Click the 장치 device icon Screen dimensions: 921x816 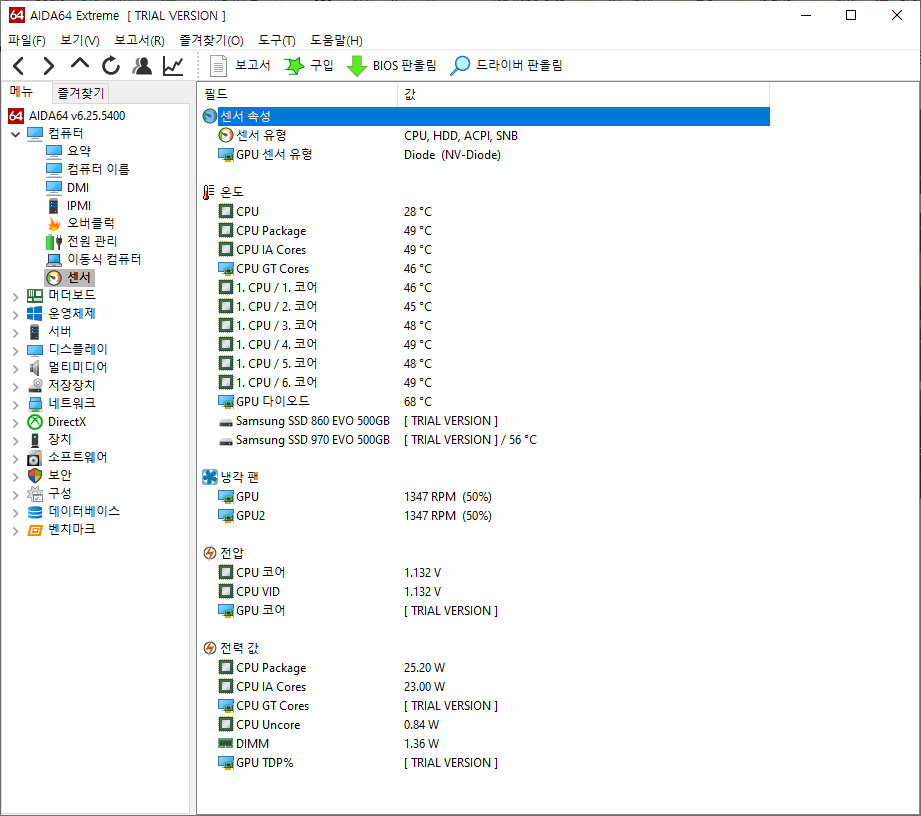(35, 439)
